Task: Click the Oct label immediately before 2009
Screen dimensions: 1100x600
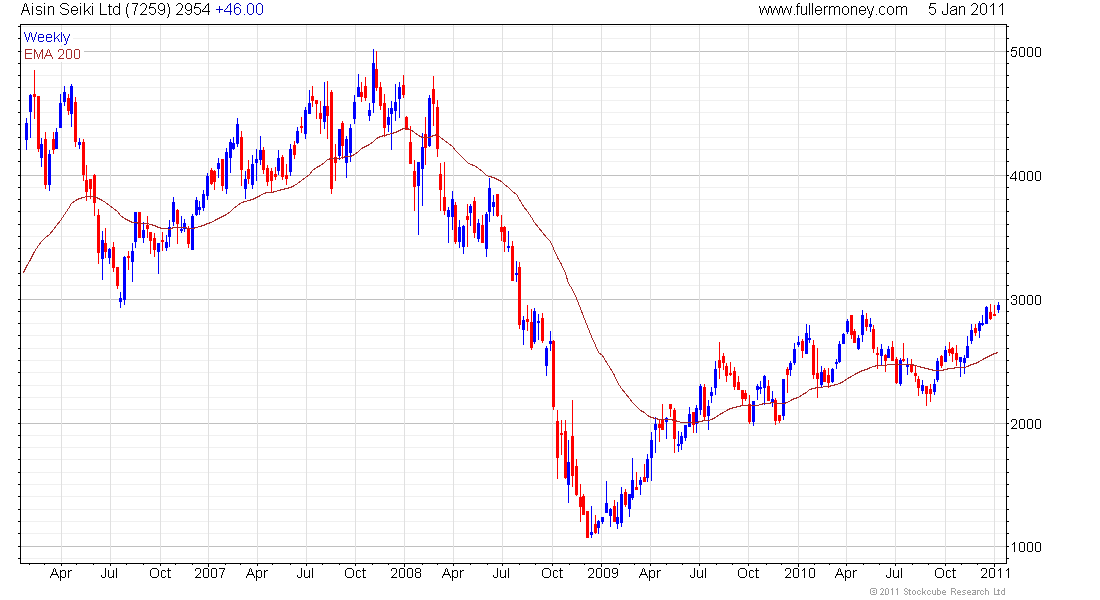Action: (x=552, y=573)
